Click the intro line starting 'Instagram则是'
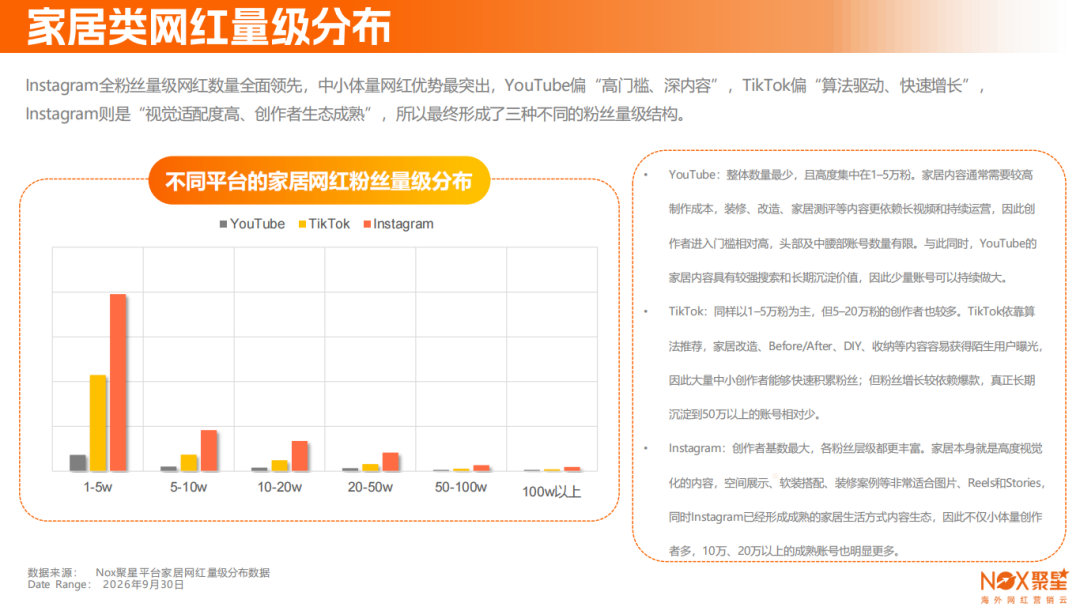Image resolution: width=1080 pixels, height=607 pixels. coord(356,114)
